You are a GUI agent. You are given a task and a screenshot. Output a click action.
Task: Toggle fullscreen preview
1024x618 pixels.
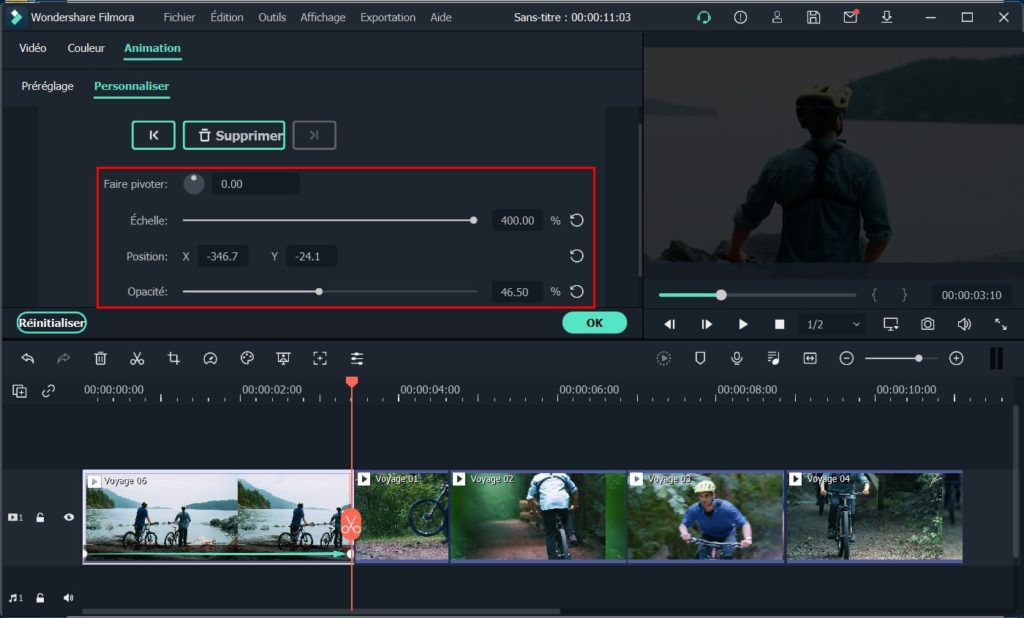coord(1000,324)
